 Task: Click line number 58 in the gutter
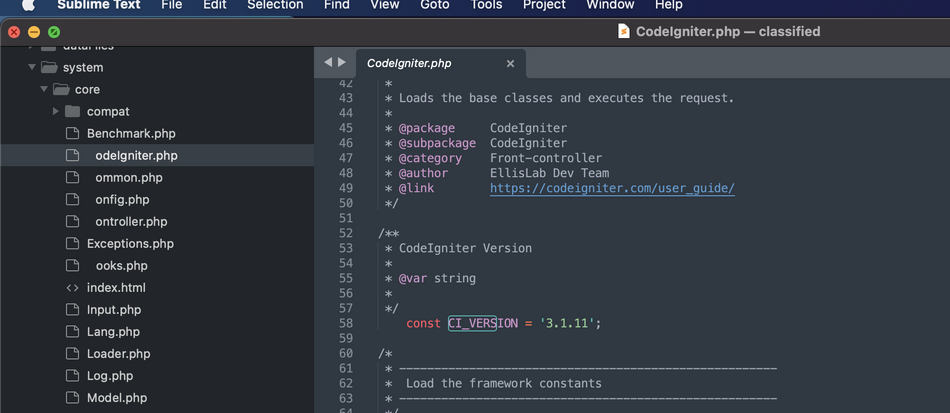[346, 323]
